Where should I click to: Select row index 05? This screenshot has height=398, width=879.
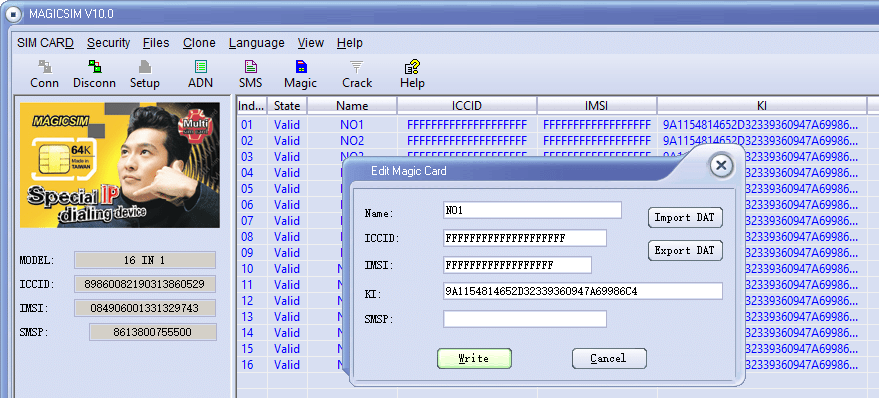point(247,188)
